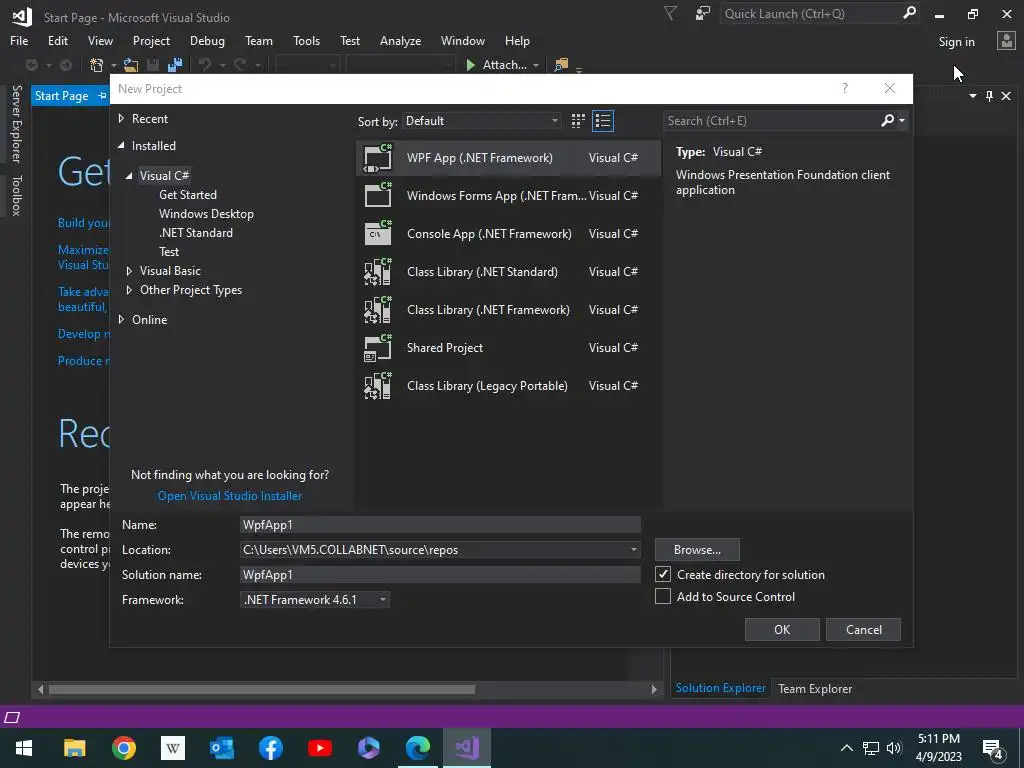
Task: Expand the Visual Basic tree node
Action: [x=129, y=270]
